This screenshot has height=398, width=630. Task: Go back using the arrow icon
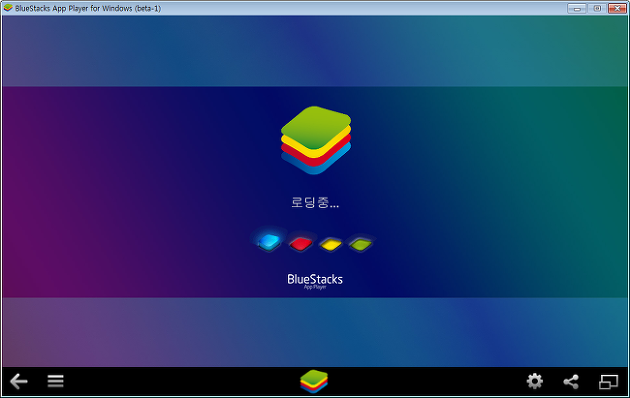(x=19, y=381)
